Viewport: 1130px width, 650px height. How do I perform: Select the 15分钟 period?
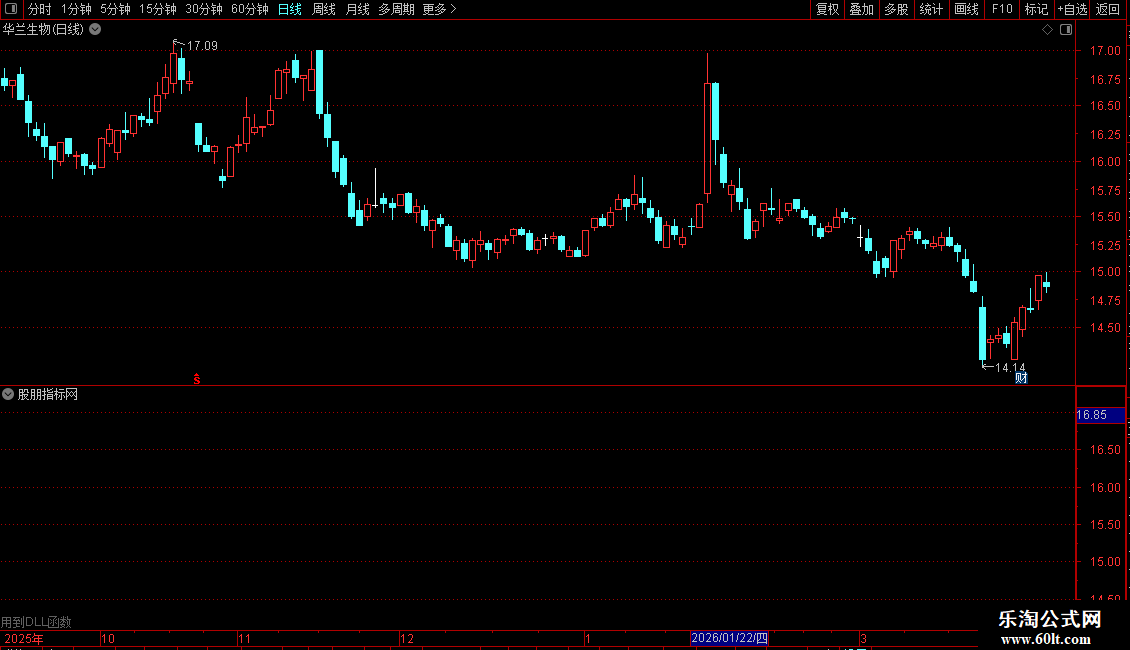157,9
